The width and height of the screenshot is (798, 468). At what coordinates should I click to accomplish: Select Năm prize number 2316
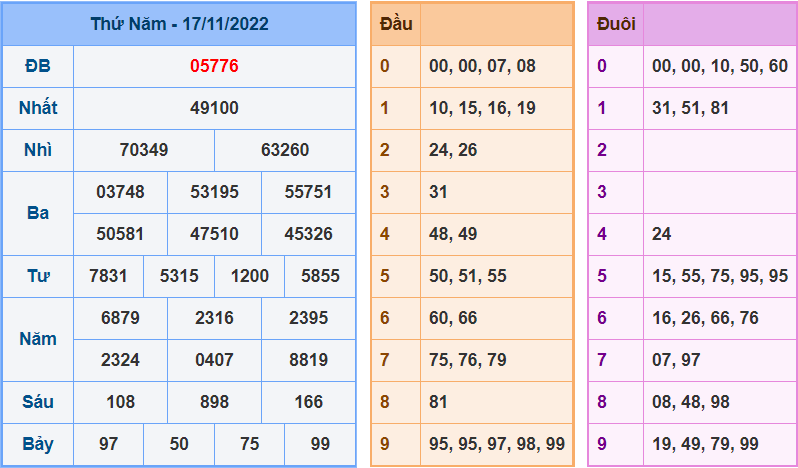[x=214, y=318]
